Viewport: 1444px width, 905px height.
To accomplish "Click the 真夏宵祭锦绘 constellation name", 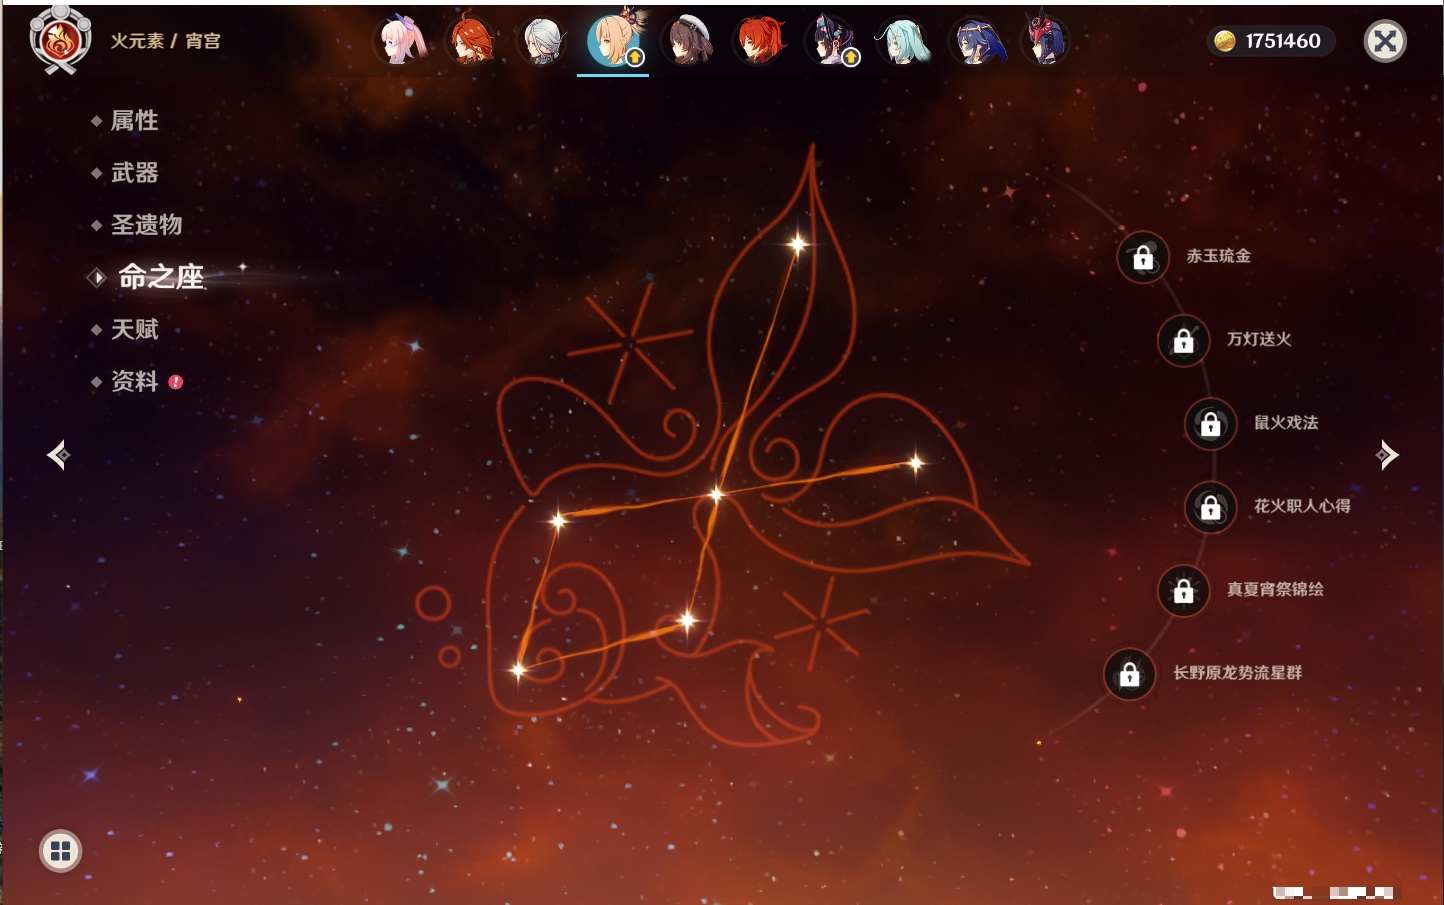I will (x=1275, y=590).
